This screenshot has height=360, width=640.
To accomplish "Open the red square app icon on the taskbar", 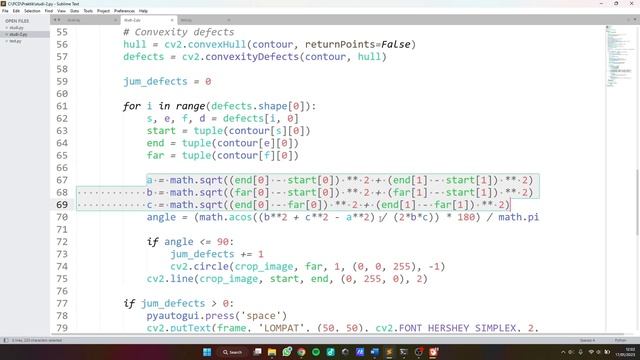I will [x=433, y=352].
